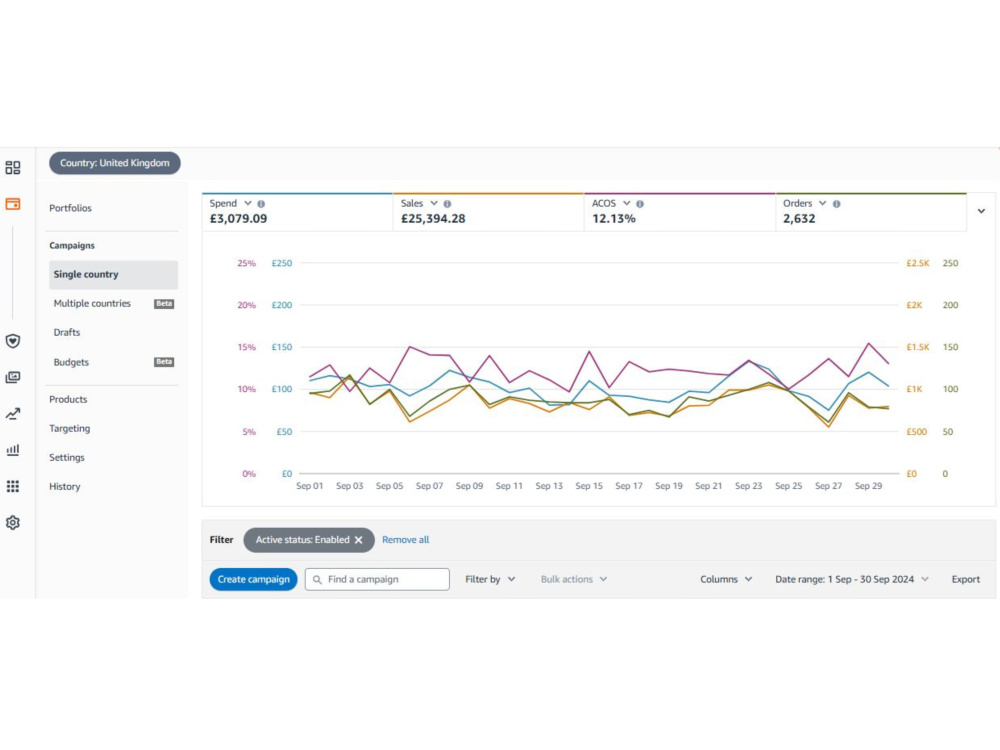Image resolution: width=1000 pixels, height=750 pixels.
Task: Click the Orders total 2,632
Action: 799,219
